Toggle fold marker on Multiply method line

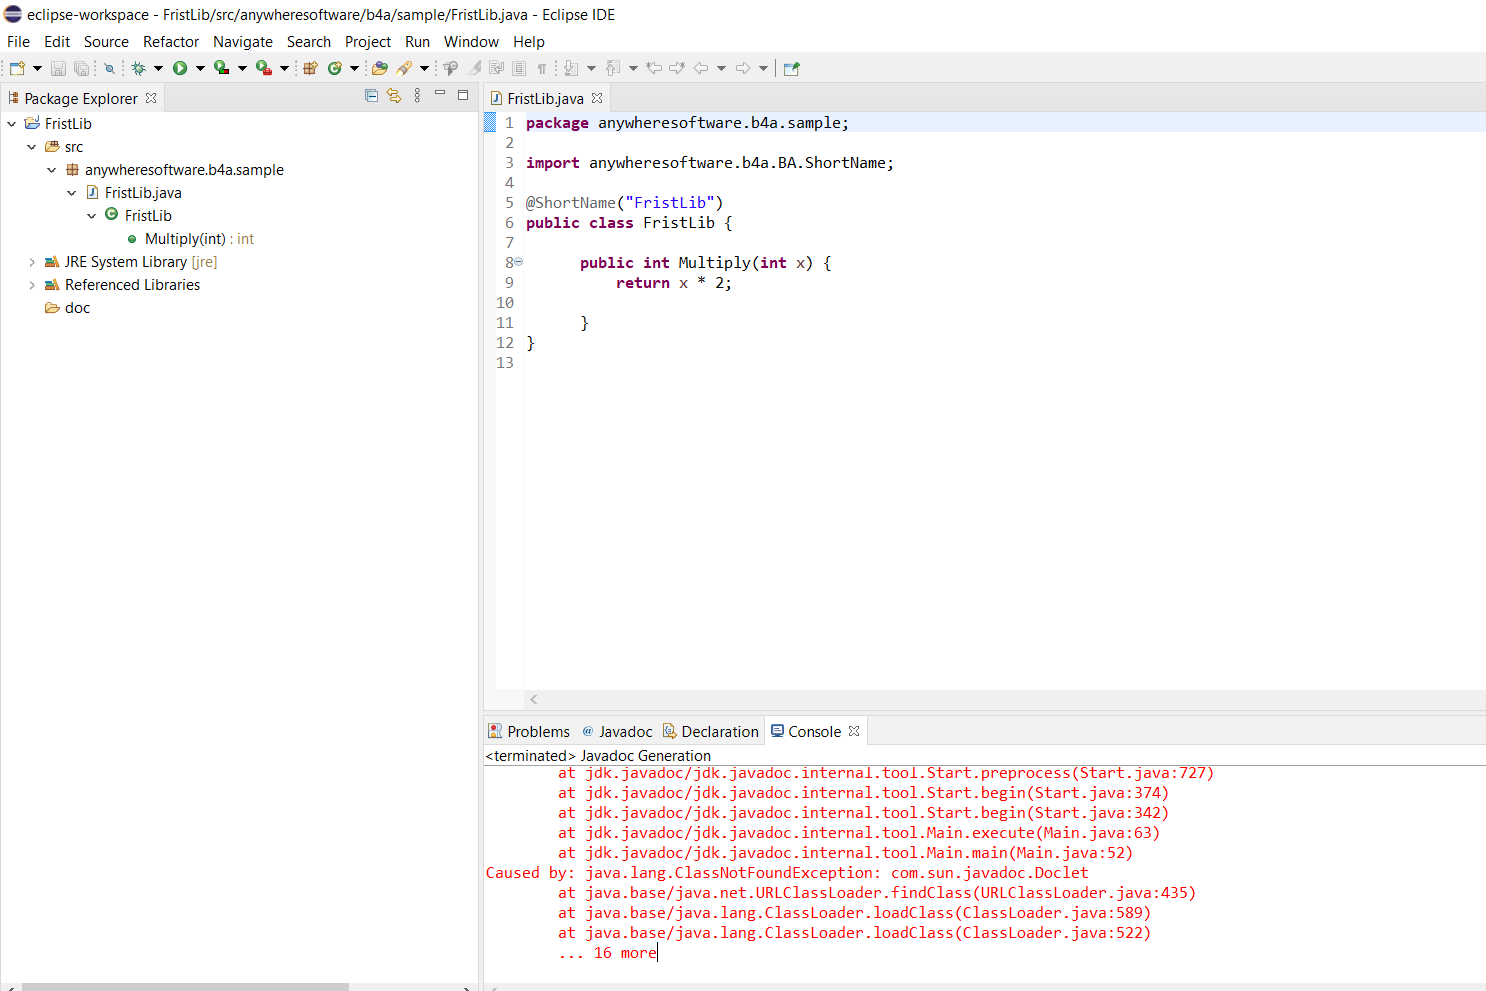click(518, 262)
